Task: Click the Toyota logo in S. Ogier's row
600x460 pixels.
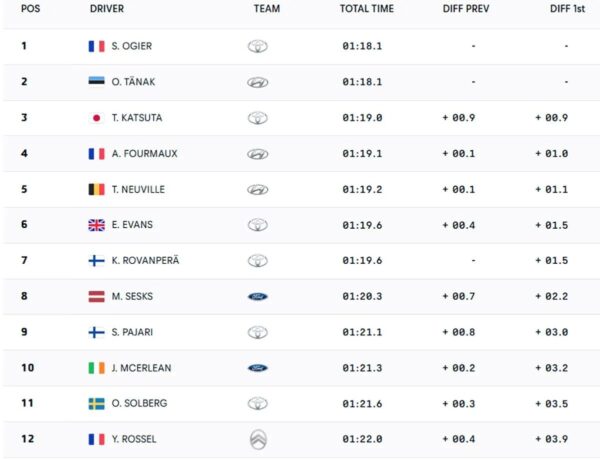Action: click(258, 46)
